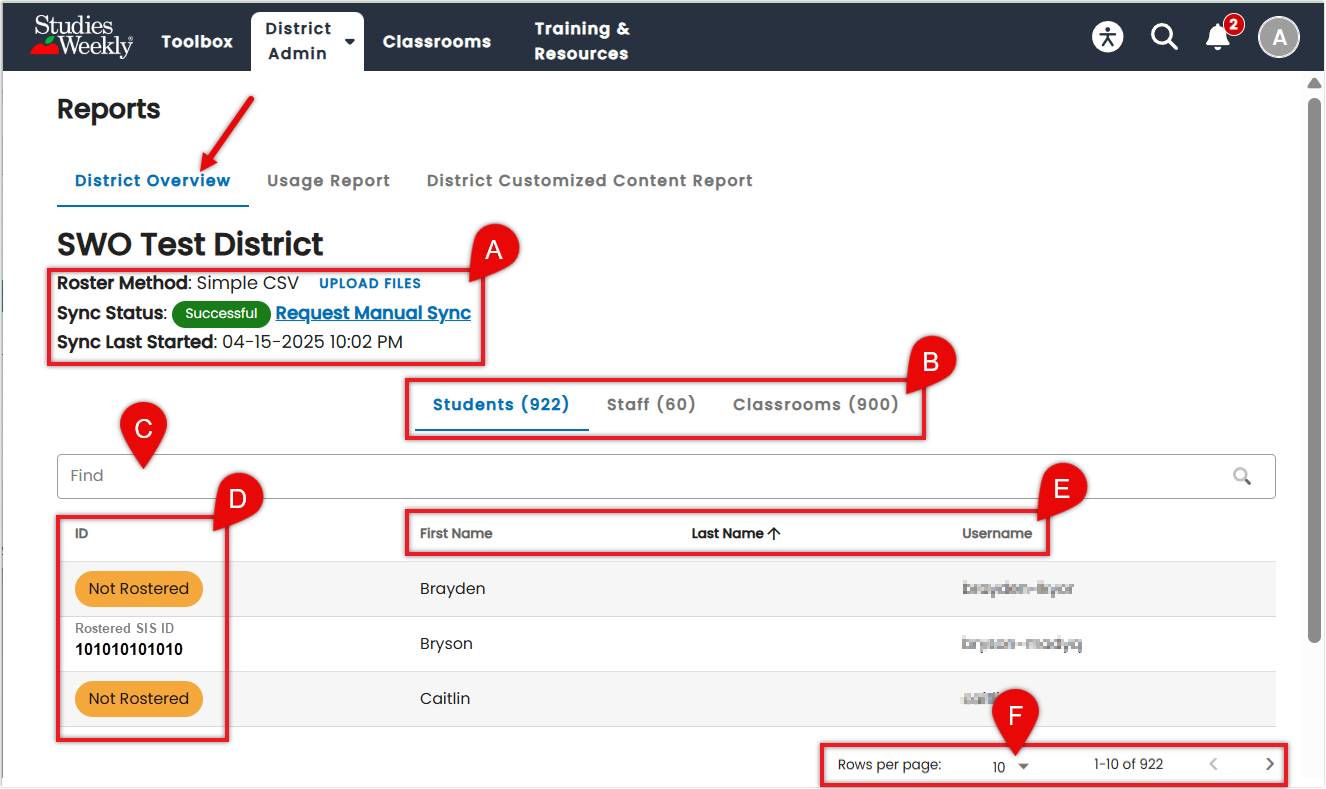Image resolution: width=1326 pixels, height=789 pixels.
Task: Open District Customized Content Report tab
Action: 590,181
